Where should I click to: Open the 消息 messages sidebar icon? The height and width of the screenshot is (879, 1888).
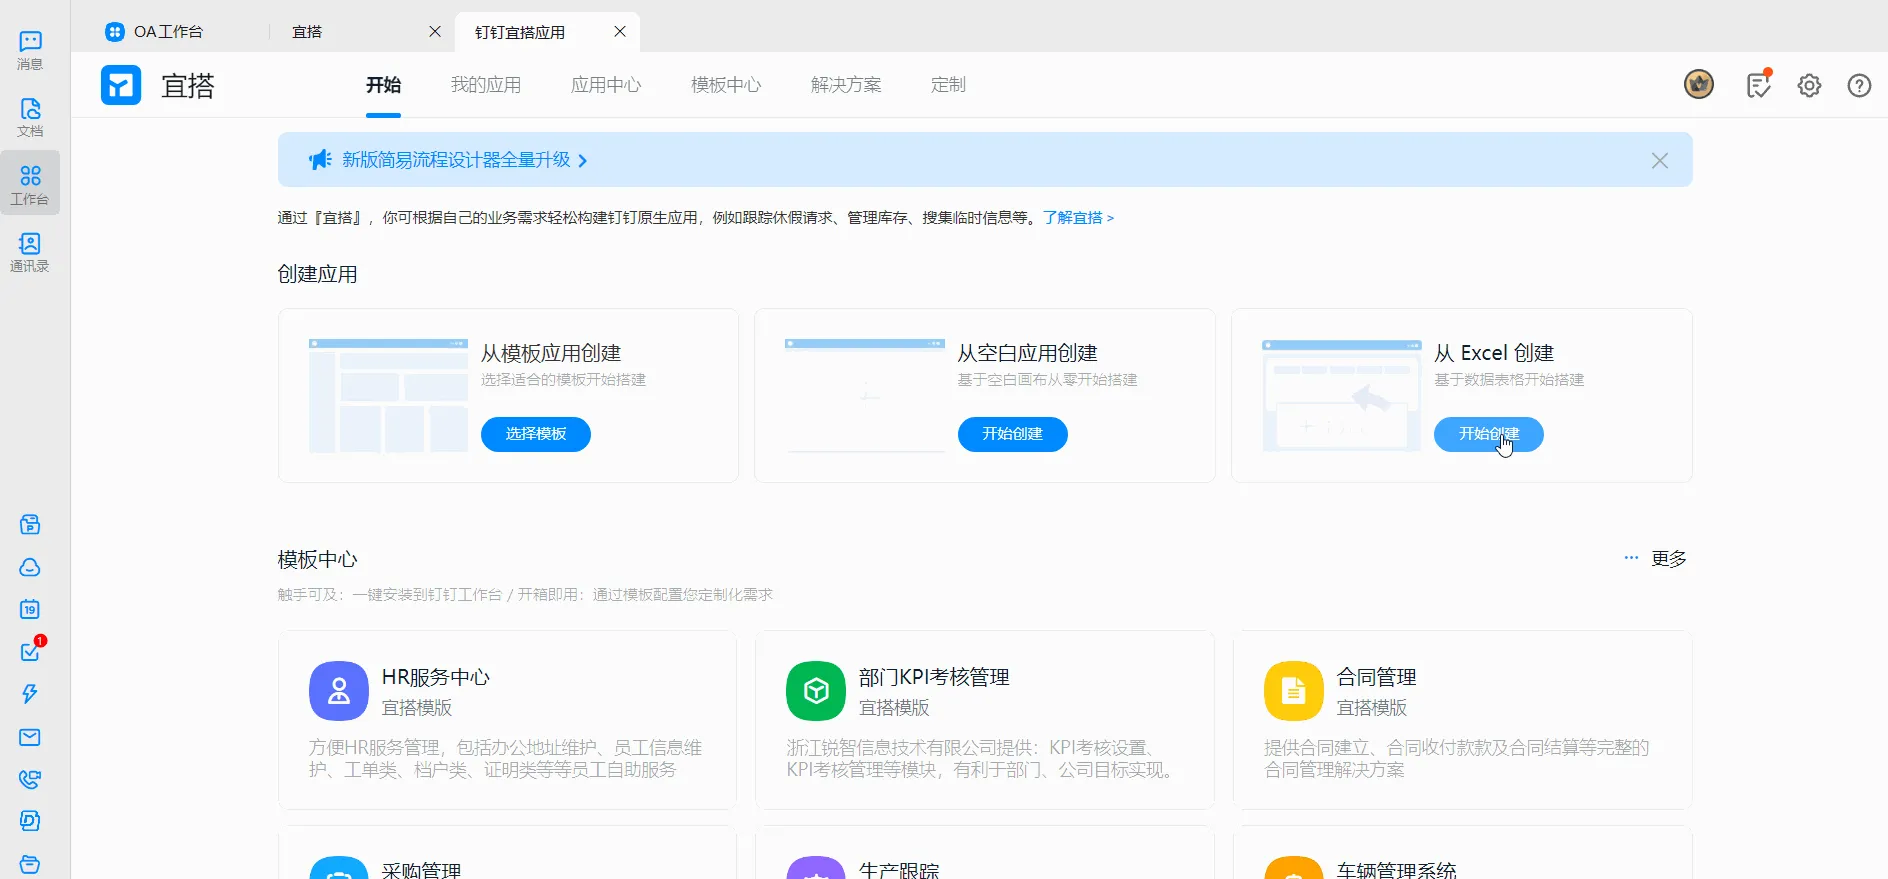30,49
